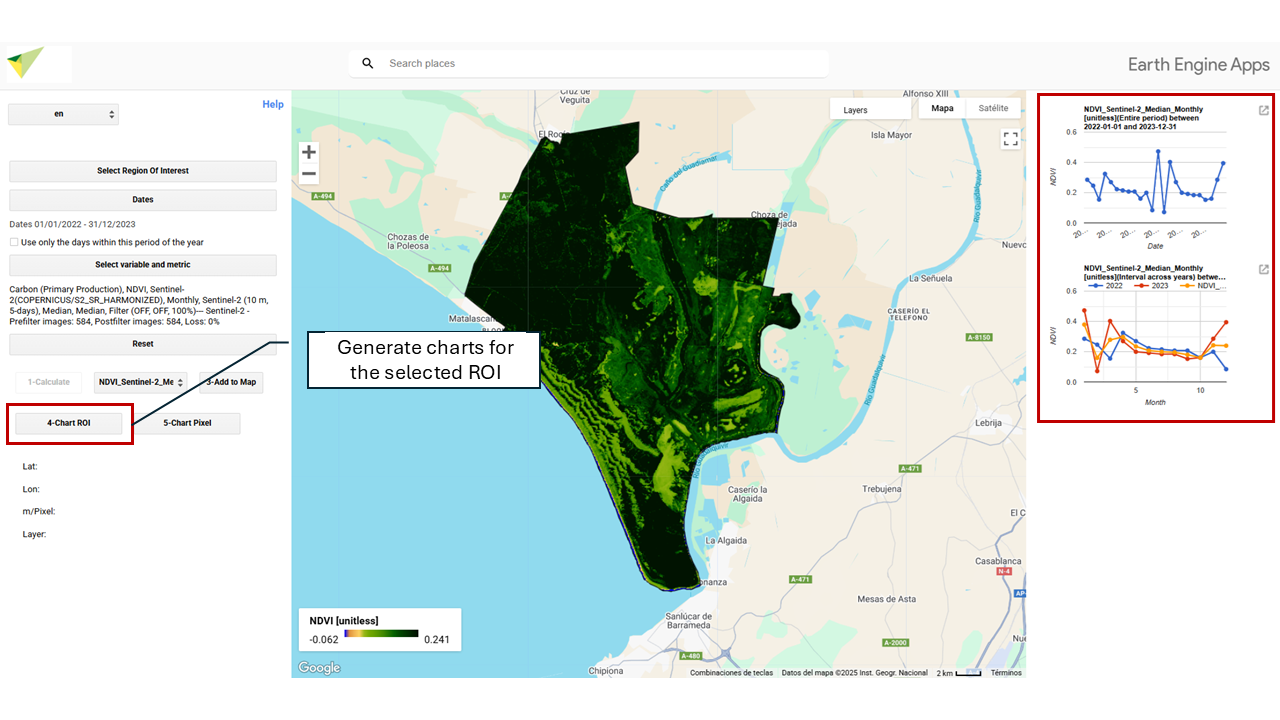Click the Search places input field

tap(600, 63)
